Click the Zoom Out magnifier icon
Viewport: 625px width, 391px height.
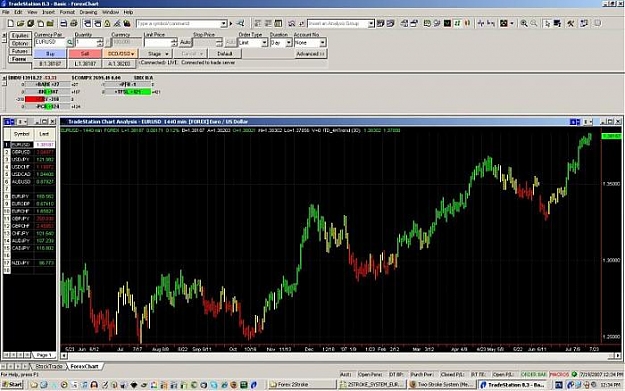[534, 24]
